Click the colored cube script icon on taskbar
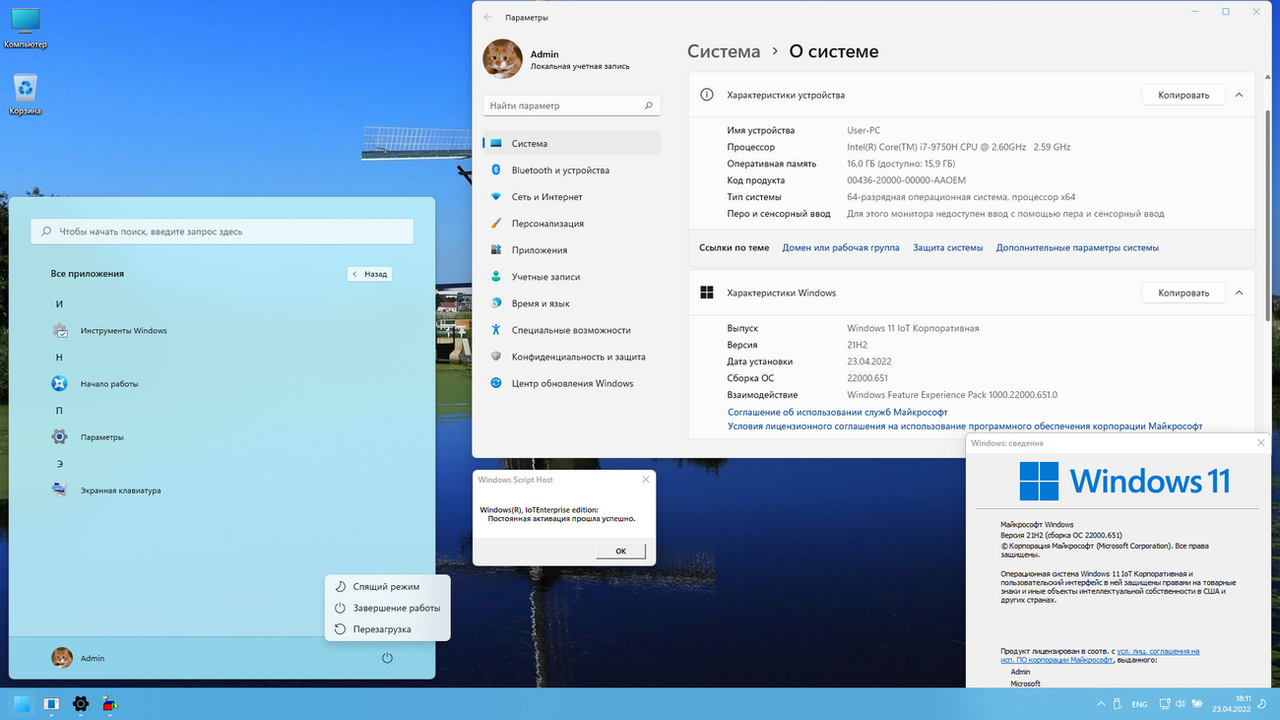 tap(110, 704)
